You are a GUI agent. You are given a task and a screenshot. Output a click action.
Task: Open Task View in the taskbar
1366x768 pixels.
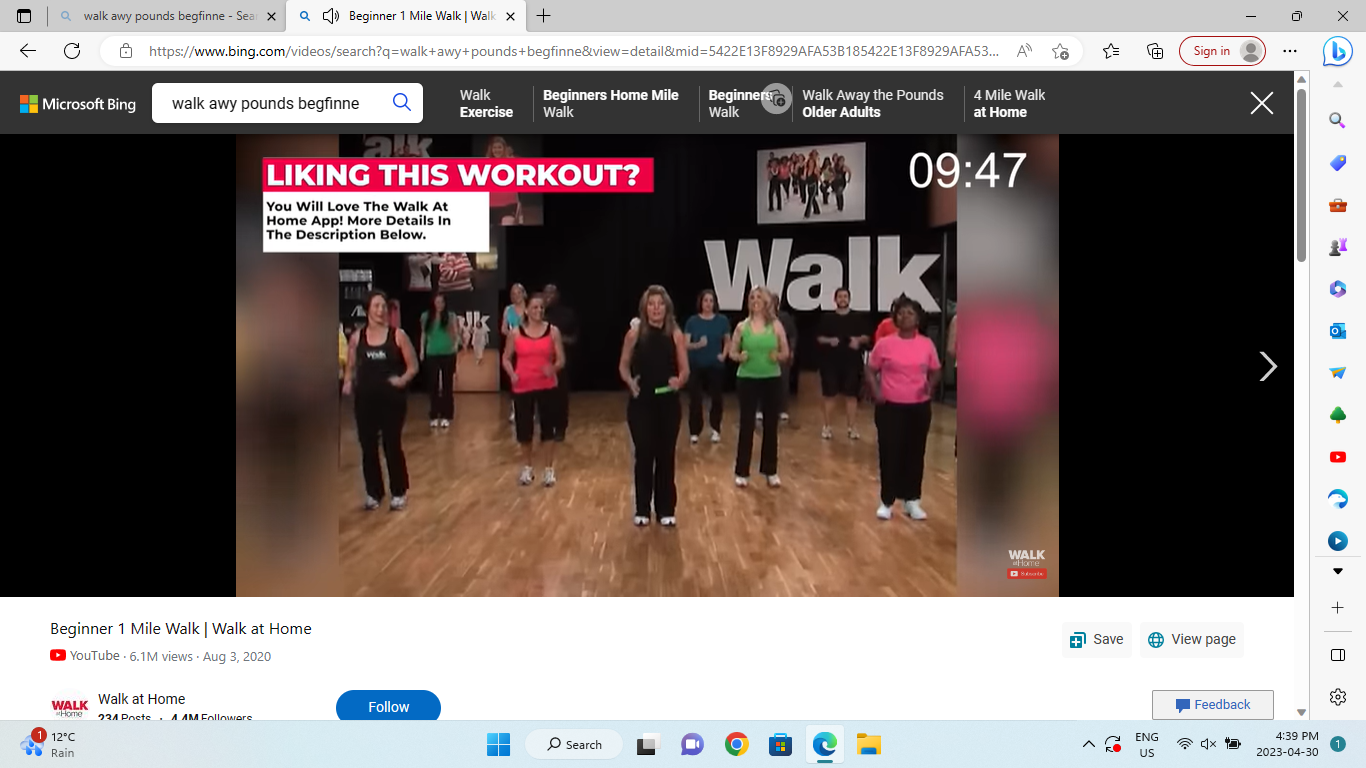pyautogui.click(x=647, y=744)
